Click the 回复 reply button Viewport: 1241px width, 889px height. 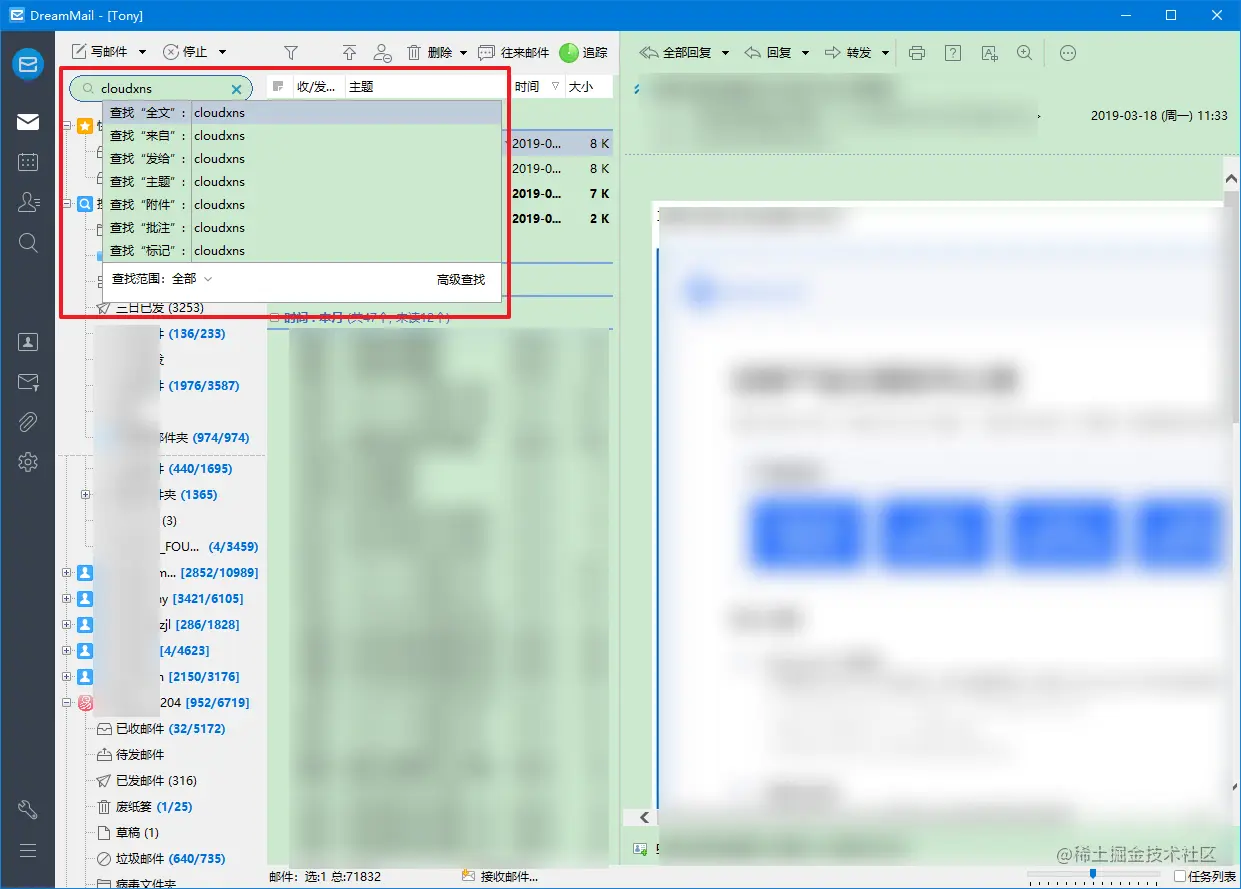click(x=768, y=52)
